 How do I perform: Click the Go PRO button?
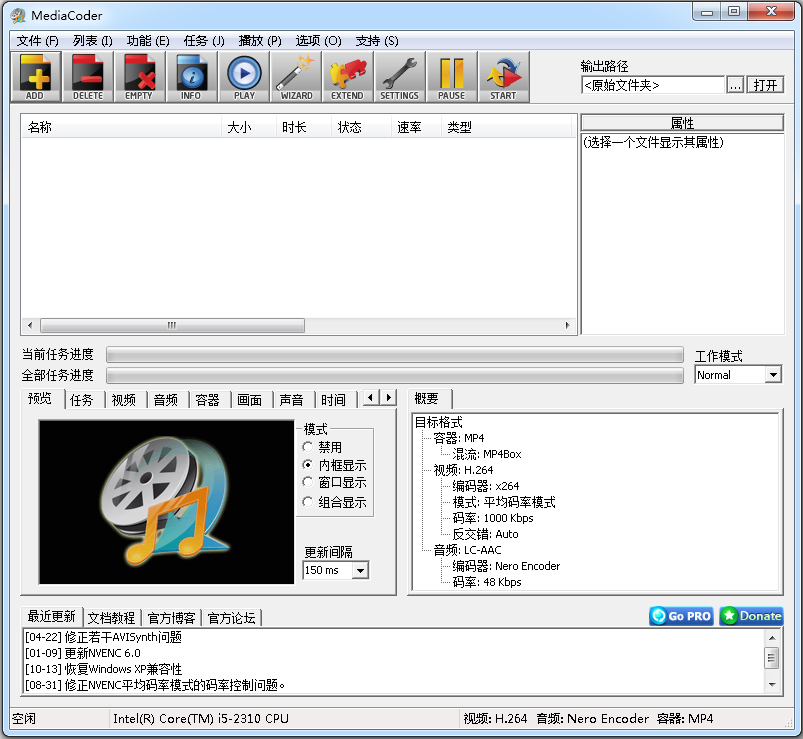681,616
